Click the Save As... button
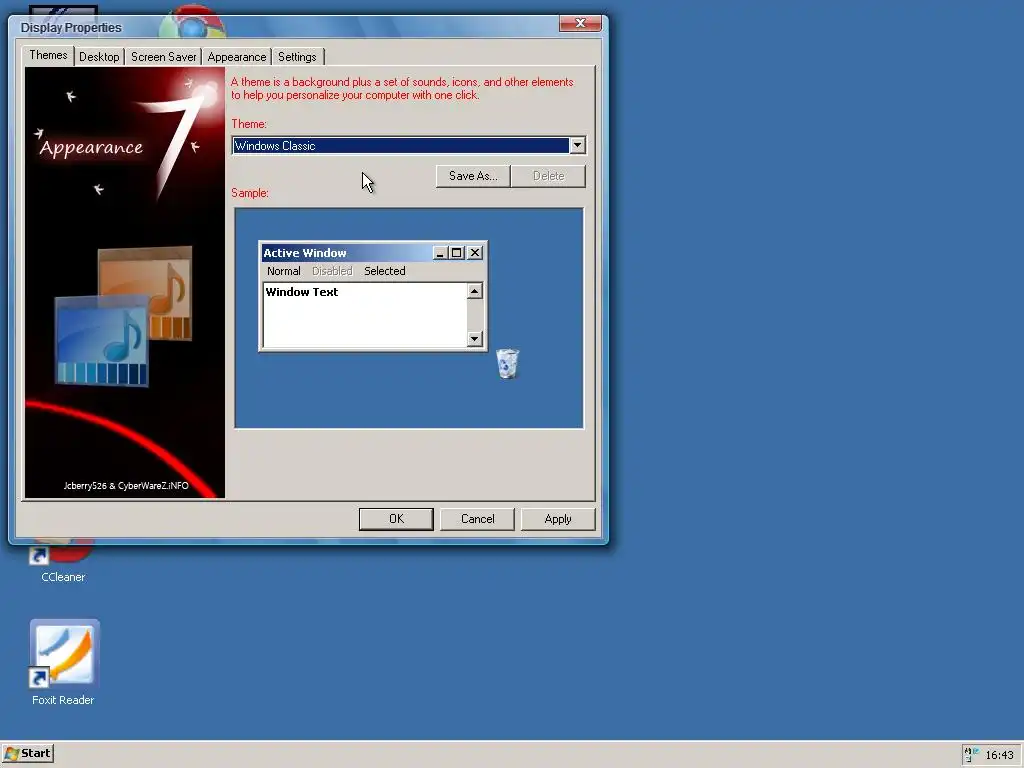Viewport: 1024px width, 768px height. [x=473, y=176]
